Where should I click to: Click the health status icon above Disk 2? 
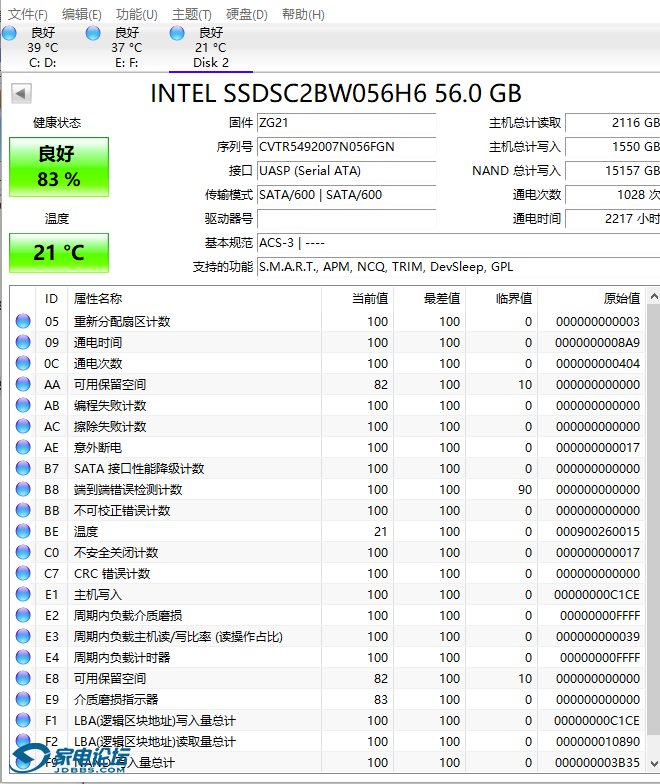(x=177, y=33)
